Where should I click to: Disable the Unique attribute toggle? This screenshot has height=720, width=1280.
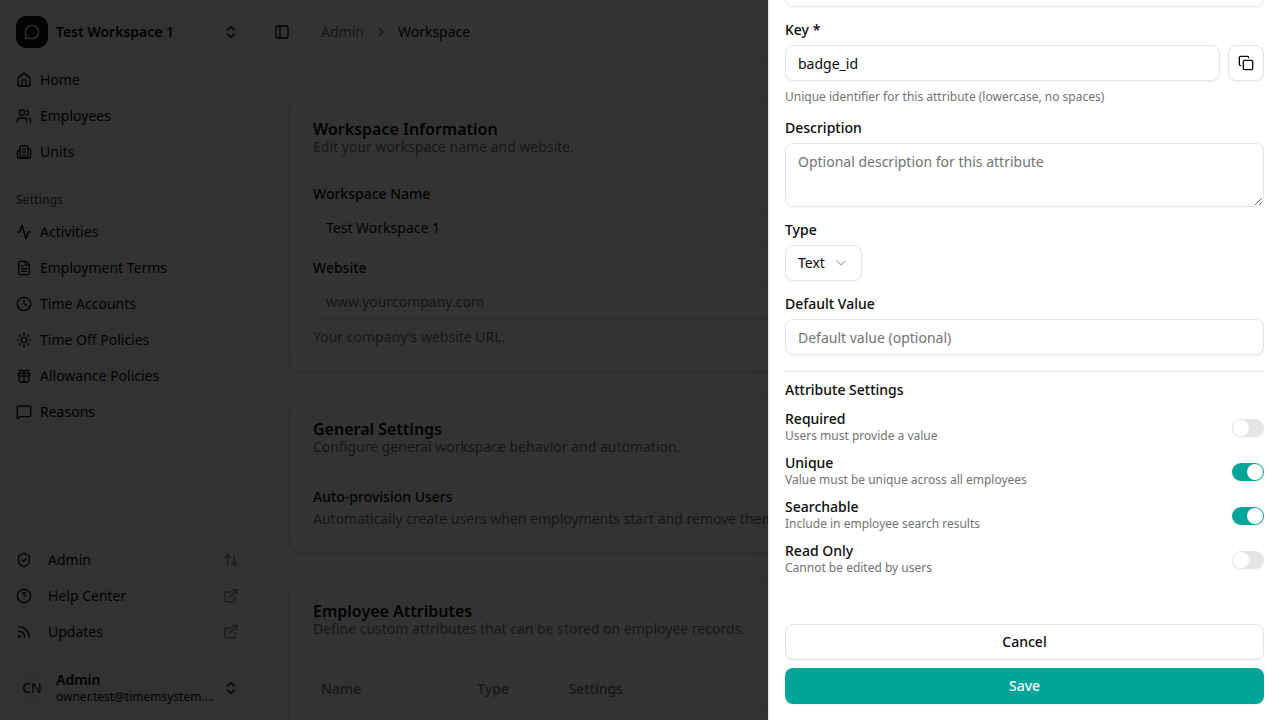(1248, 471)
